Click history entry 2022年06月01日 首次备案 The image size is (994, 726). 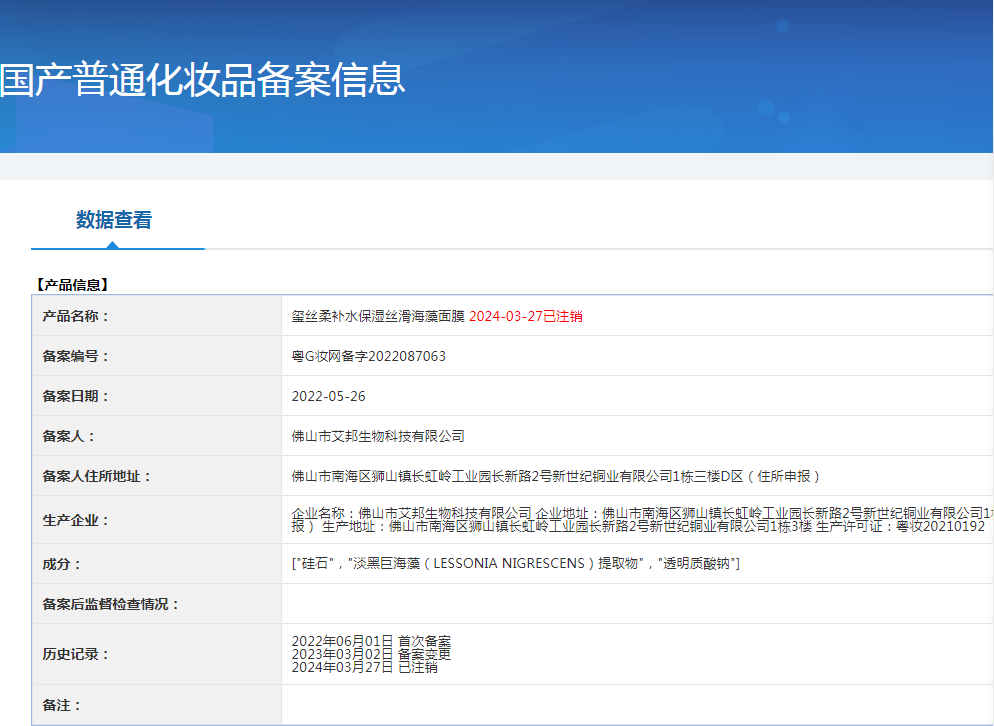coord(371,641)
